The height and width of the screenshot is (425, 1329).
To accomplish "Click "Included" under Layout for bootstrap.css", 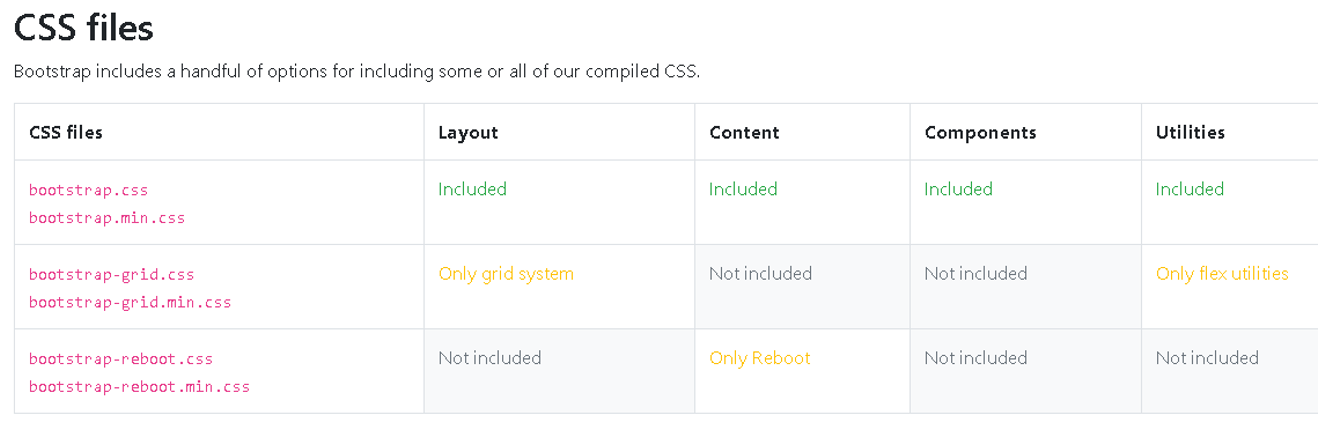I will [x=472, y=189].
